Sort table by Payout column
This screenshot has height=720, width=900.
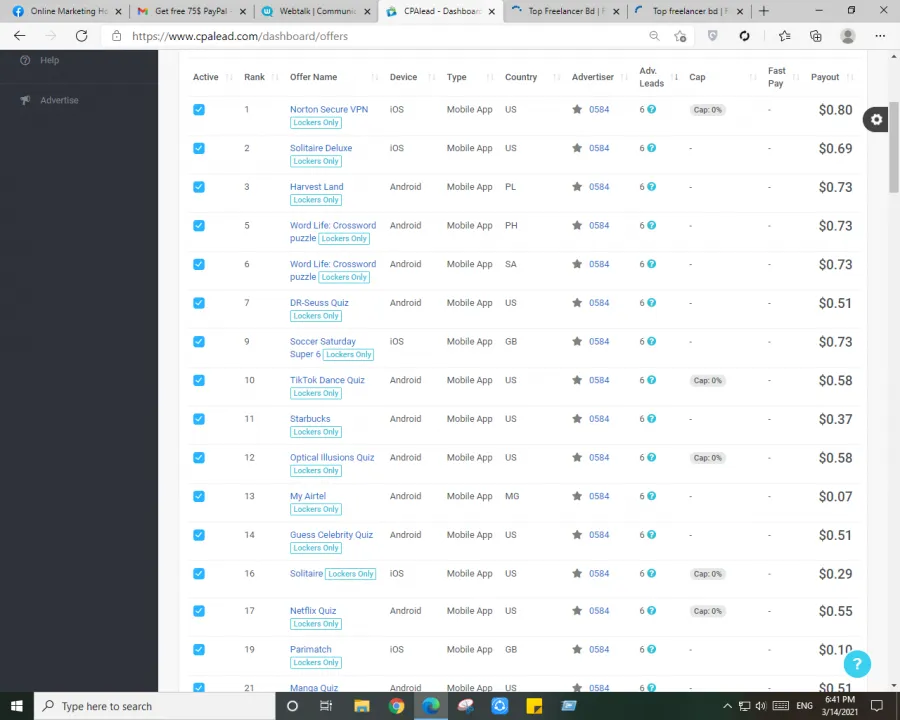click(x=824, y=77)
